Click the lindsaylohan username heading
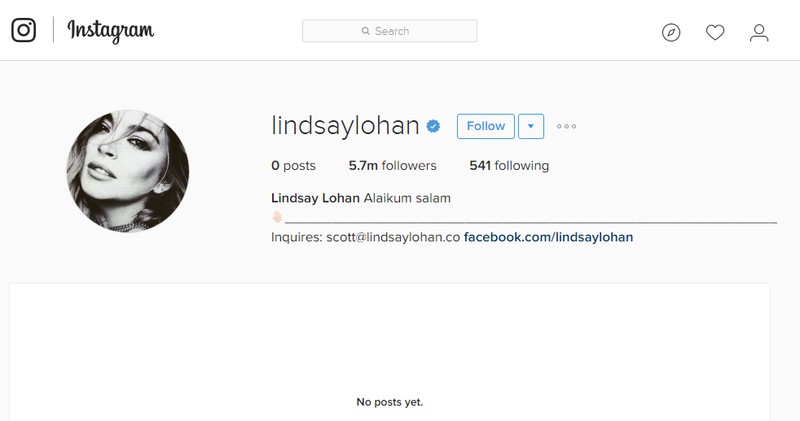 (x=345, y=126)
